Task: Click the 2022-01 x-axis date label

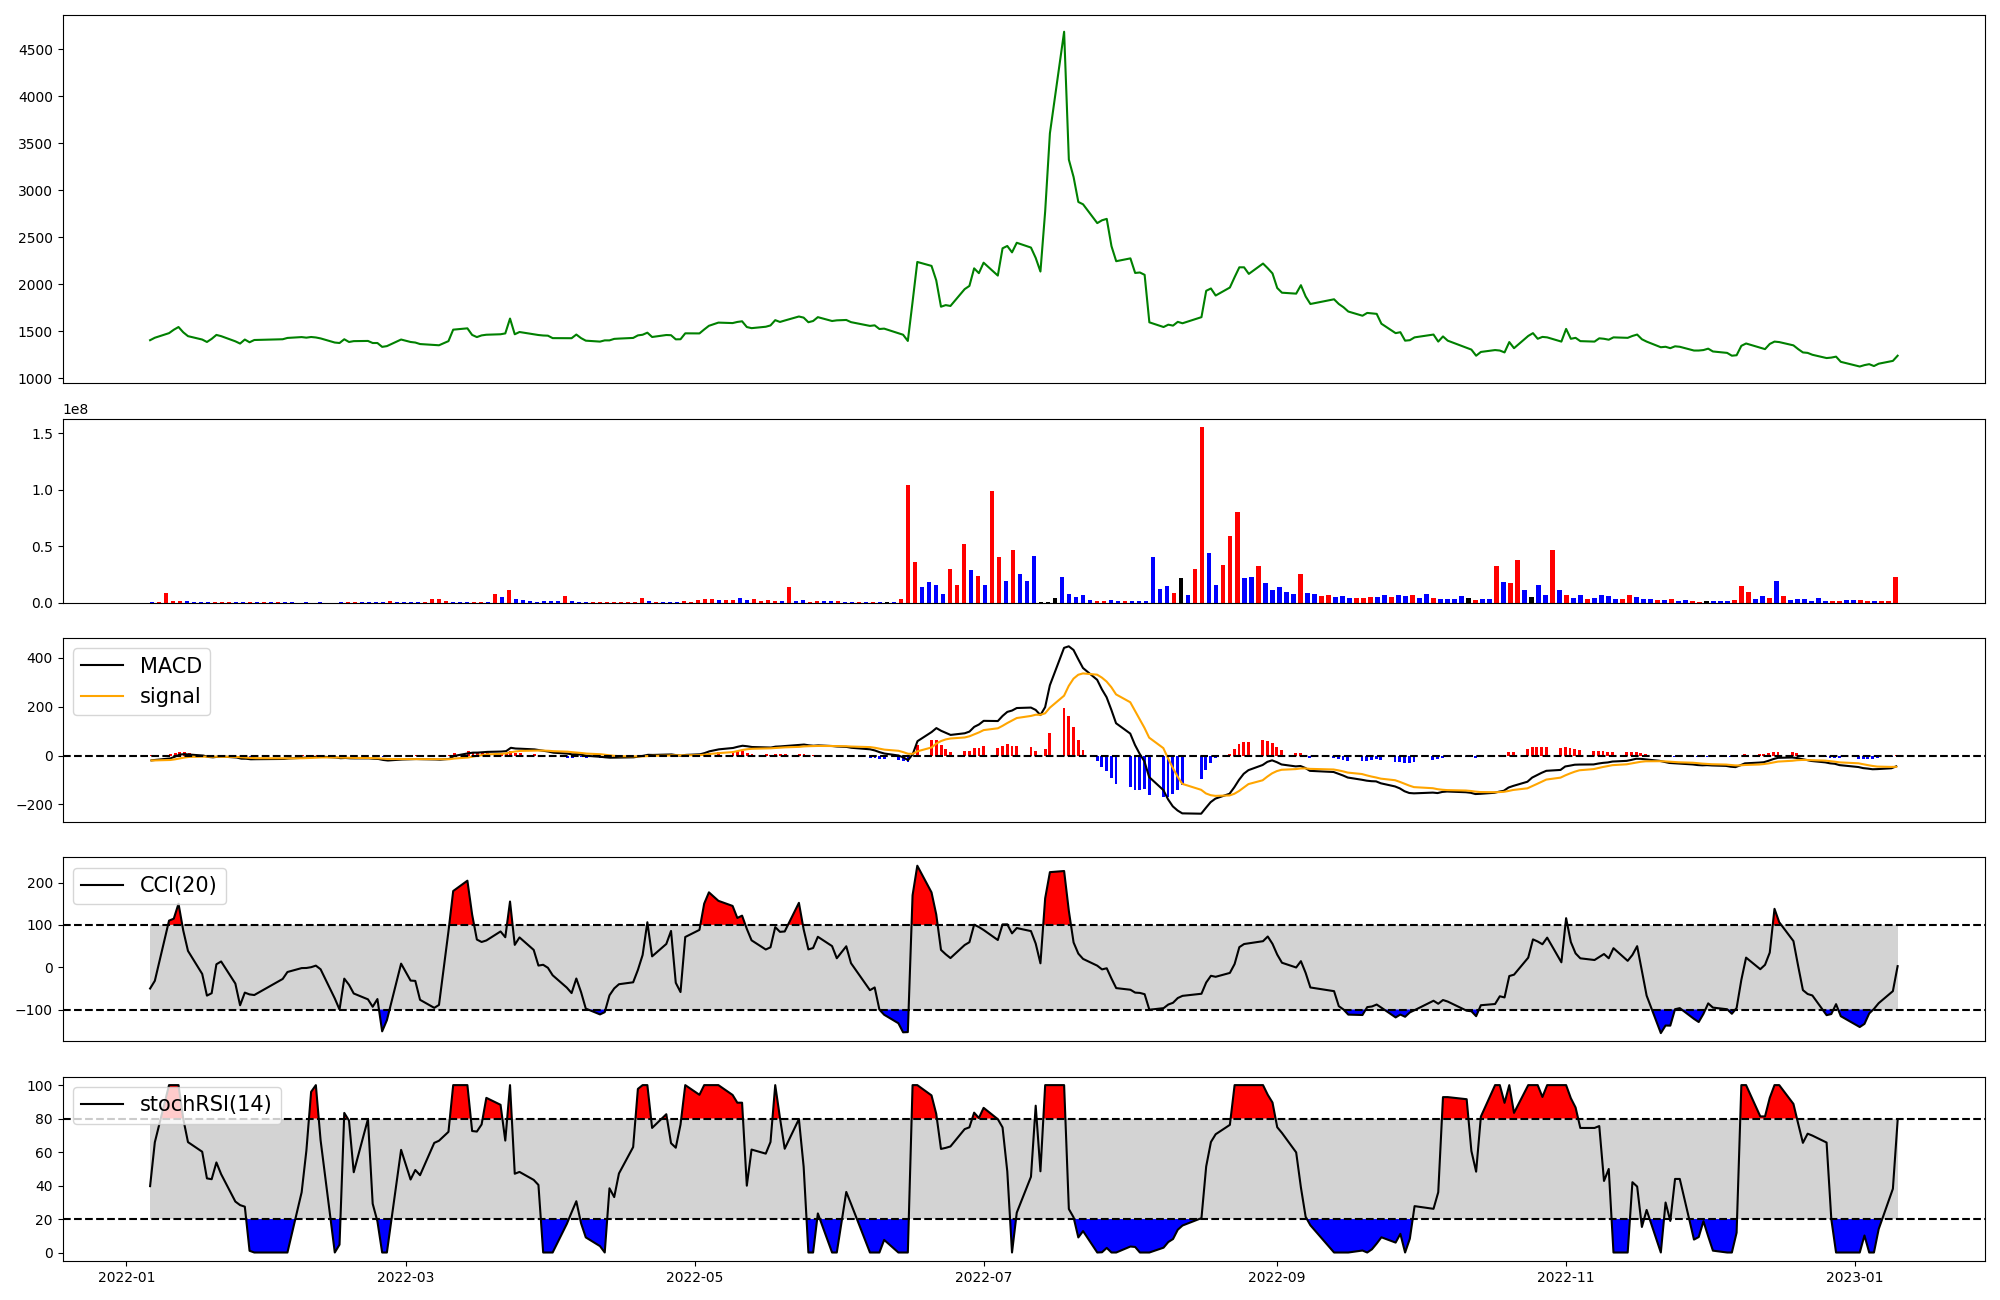Action: pyautogui.click(x=126, y=1277)
